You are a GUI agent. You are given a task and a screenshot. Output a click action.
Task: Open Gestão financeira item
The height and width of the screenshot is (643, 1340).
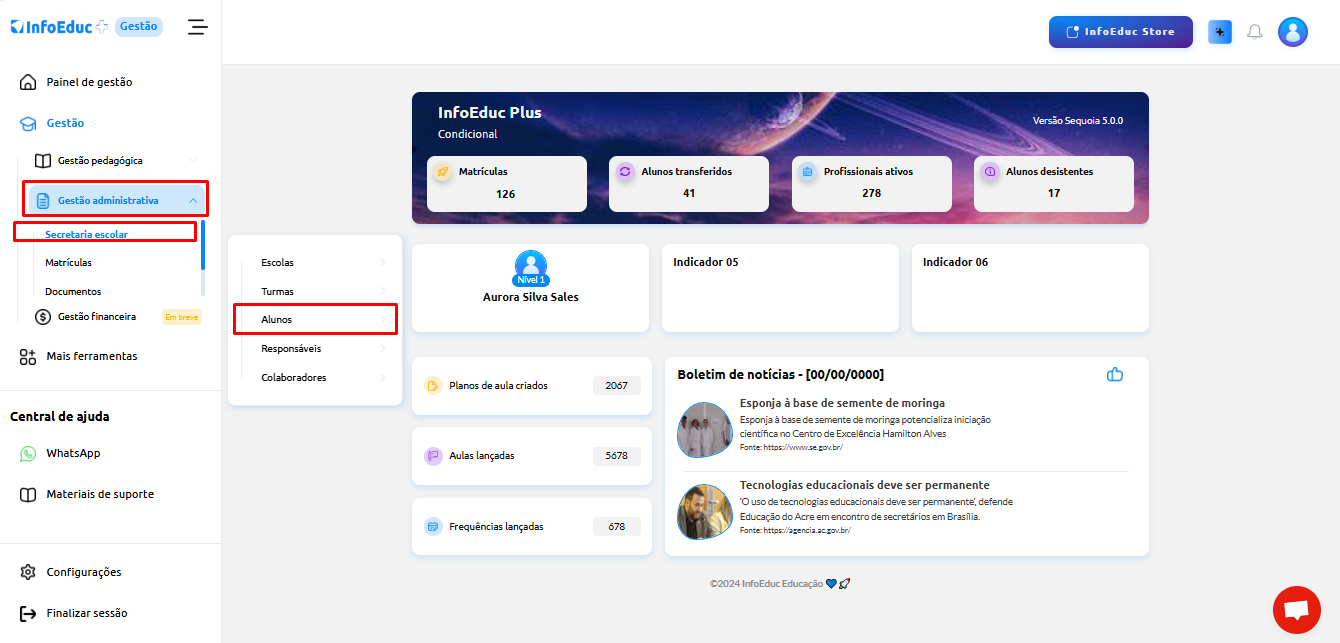coord(97,317)
